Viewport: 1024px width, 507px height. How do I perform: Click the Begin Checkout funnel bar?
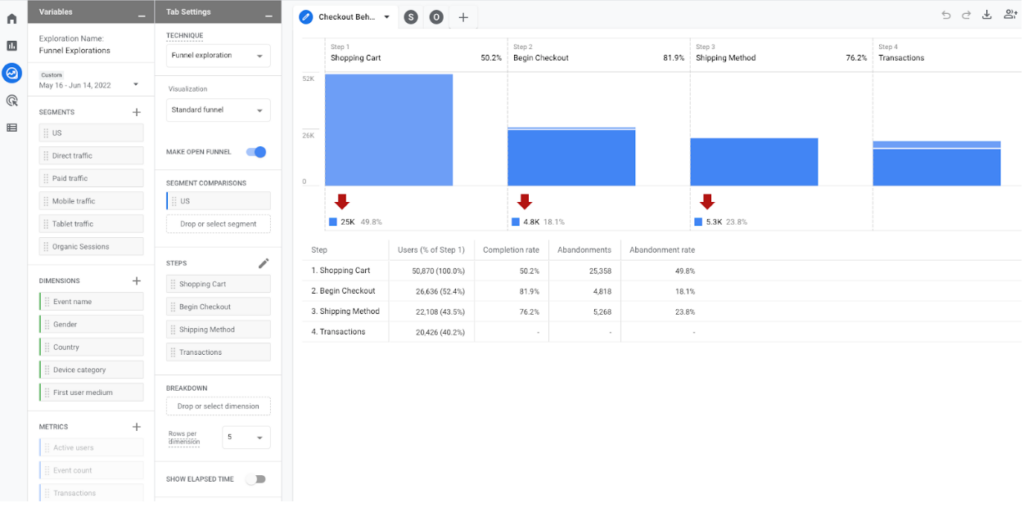(571, 157)
